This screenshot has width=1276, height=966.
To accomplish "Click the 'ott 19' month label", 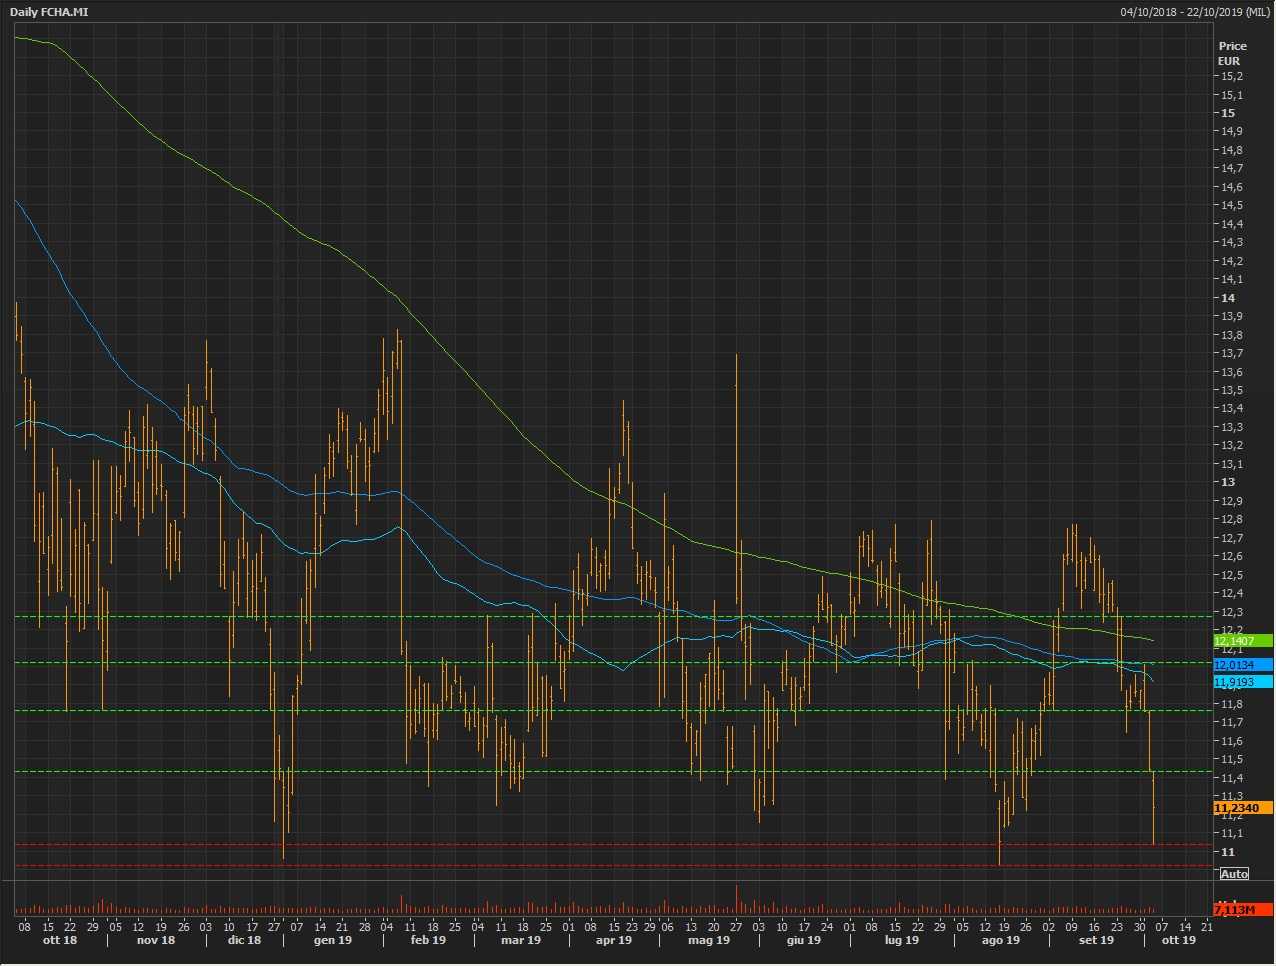I will (x=1178, y=940).
